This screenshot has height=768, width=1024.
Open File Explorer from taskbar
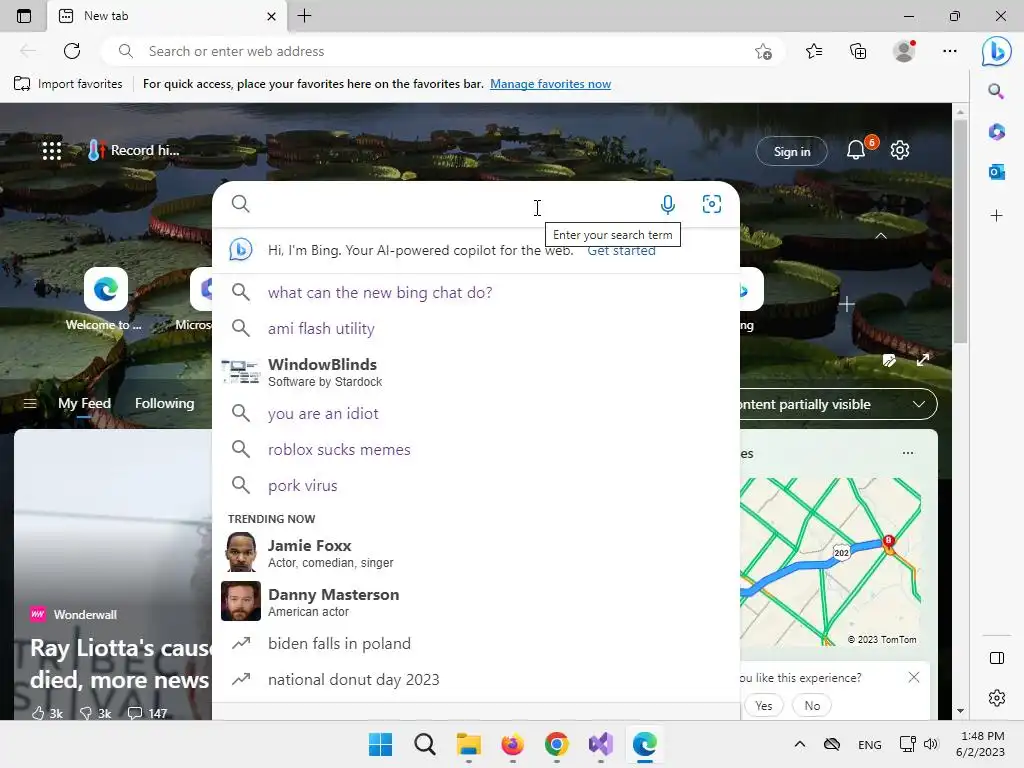pyautogui.click(x=468, y=744)
